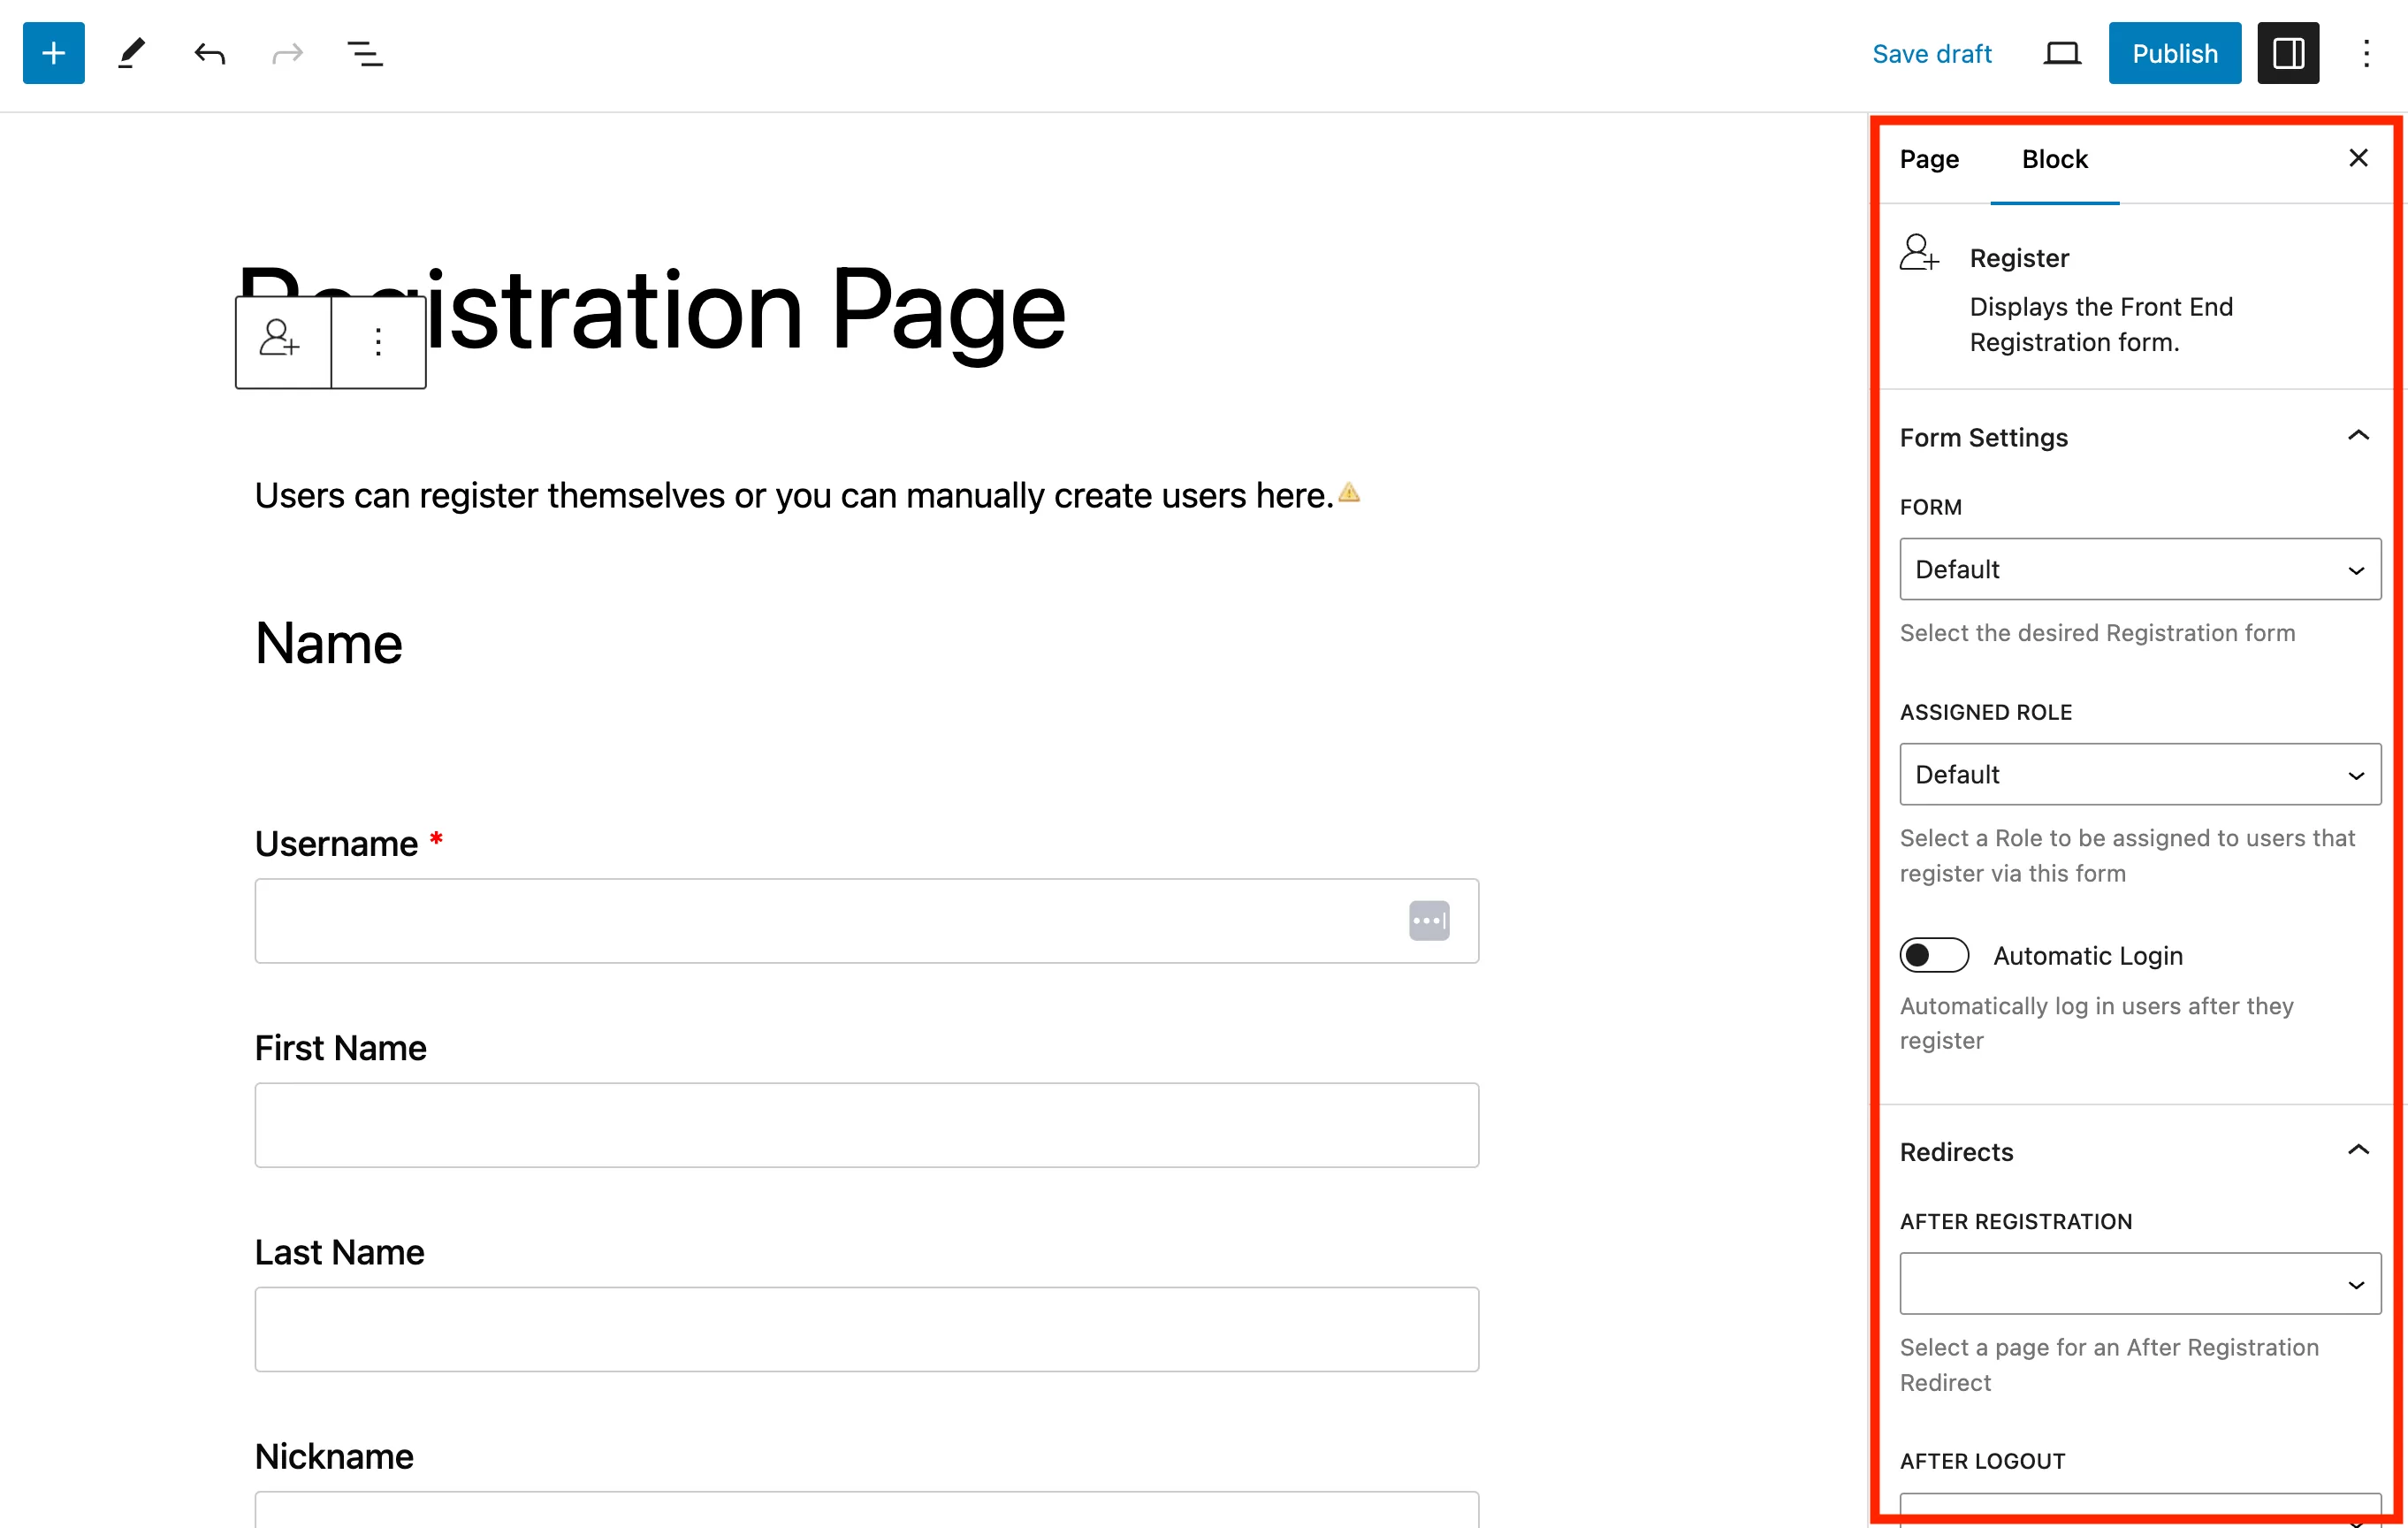The image size is (2408, 1528).
Task: Redo the last undone change
Action: tap(288, 53)
